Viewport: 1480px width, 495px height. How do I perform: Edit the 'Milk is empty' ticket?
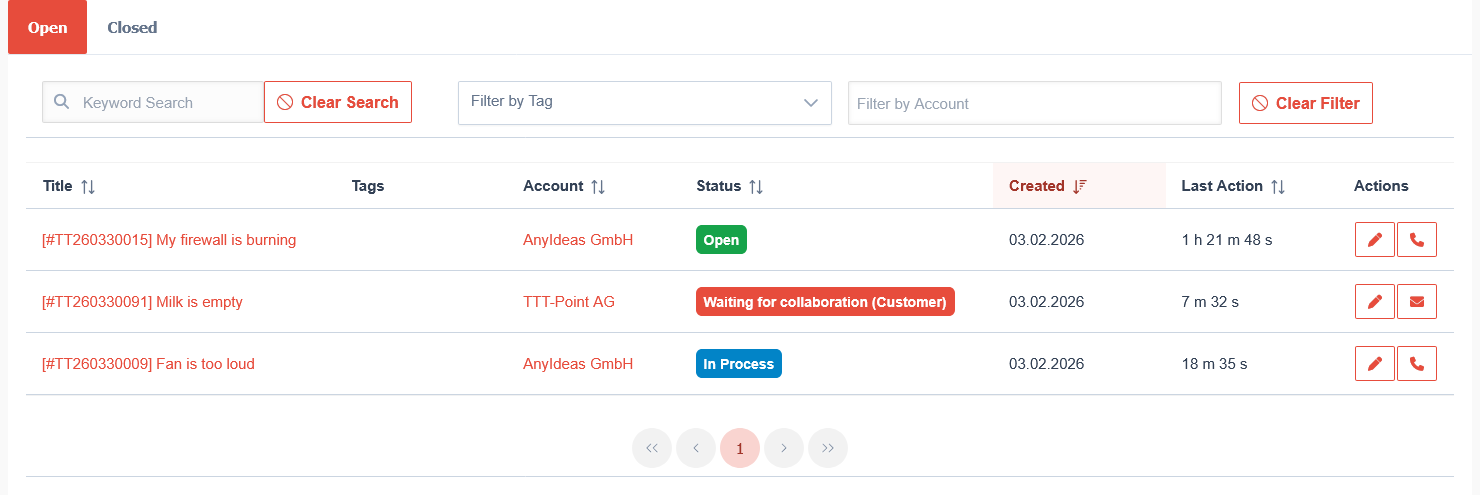[x=1374, y=302]
